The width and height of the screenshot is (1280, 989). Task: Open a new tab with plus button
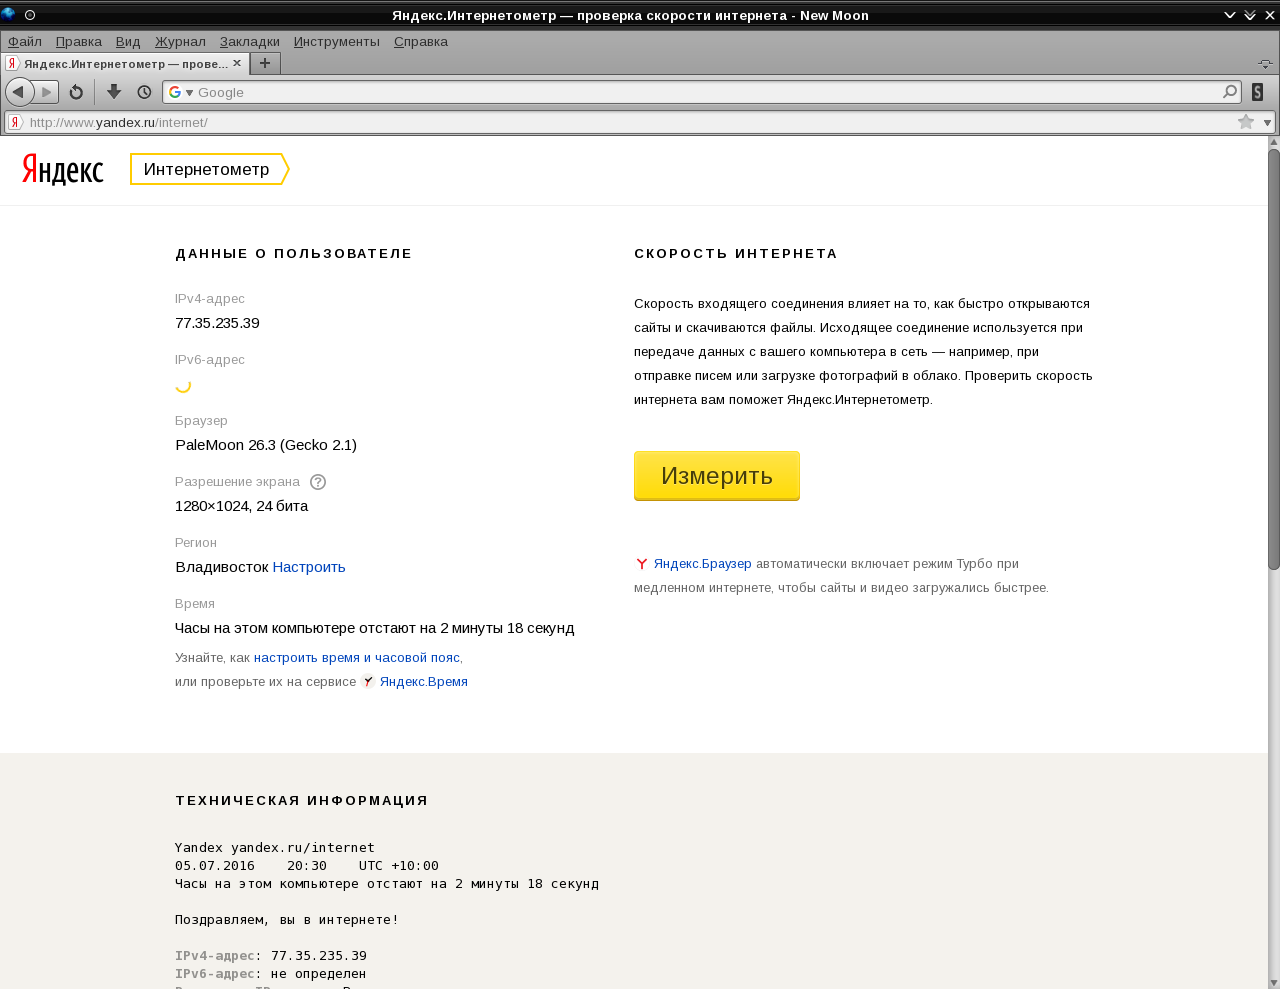[265, 63]
